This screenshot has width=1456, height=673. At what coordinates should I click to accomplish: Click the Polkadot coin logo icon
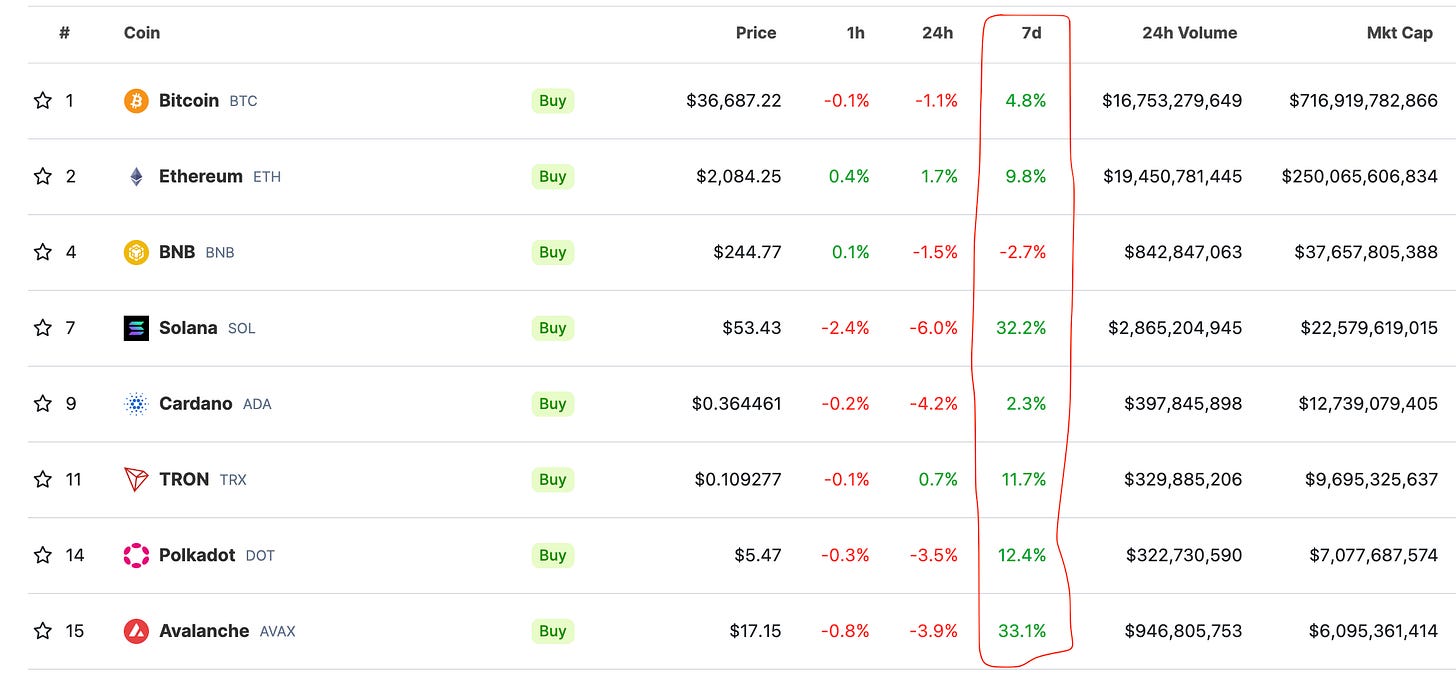point(136,555)
